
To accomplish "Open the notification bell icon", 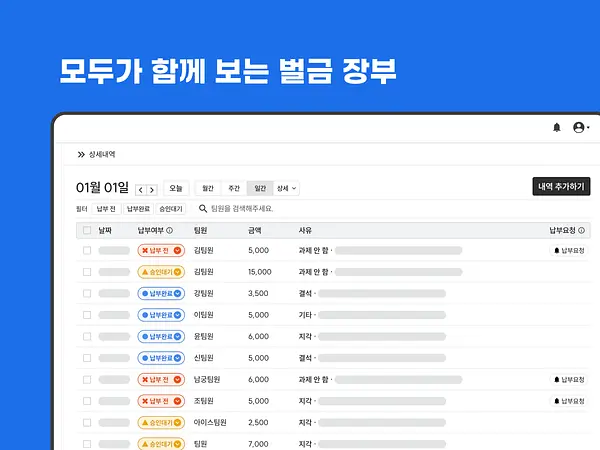I will tap(557, 127).
